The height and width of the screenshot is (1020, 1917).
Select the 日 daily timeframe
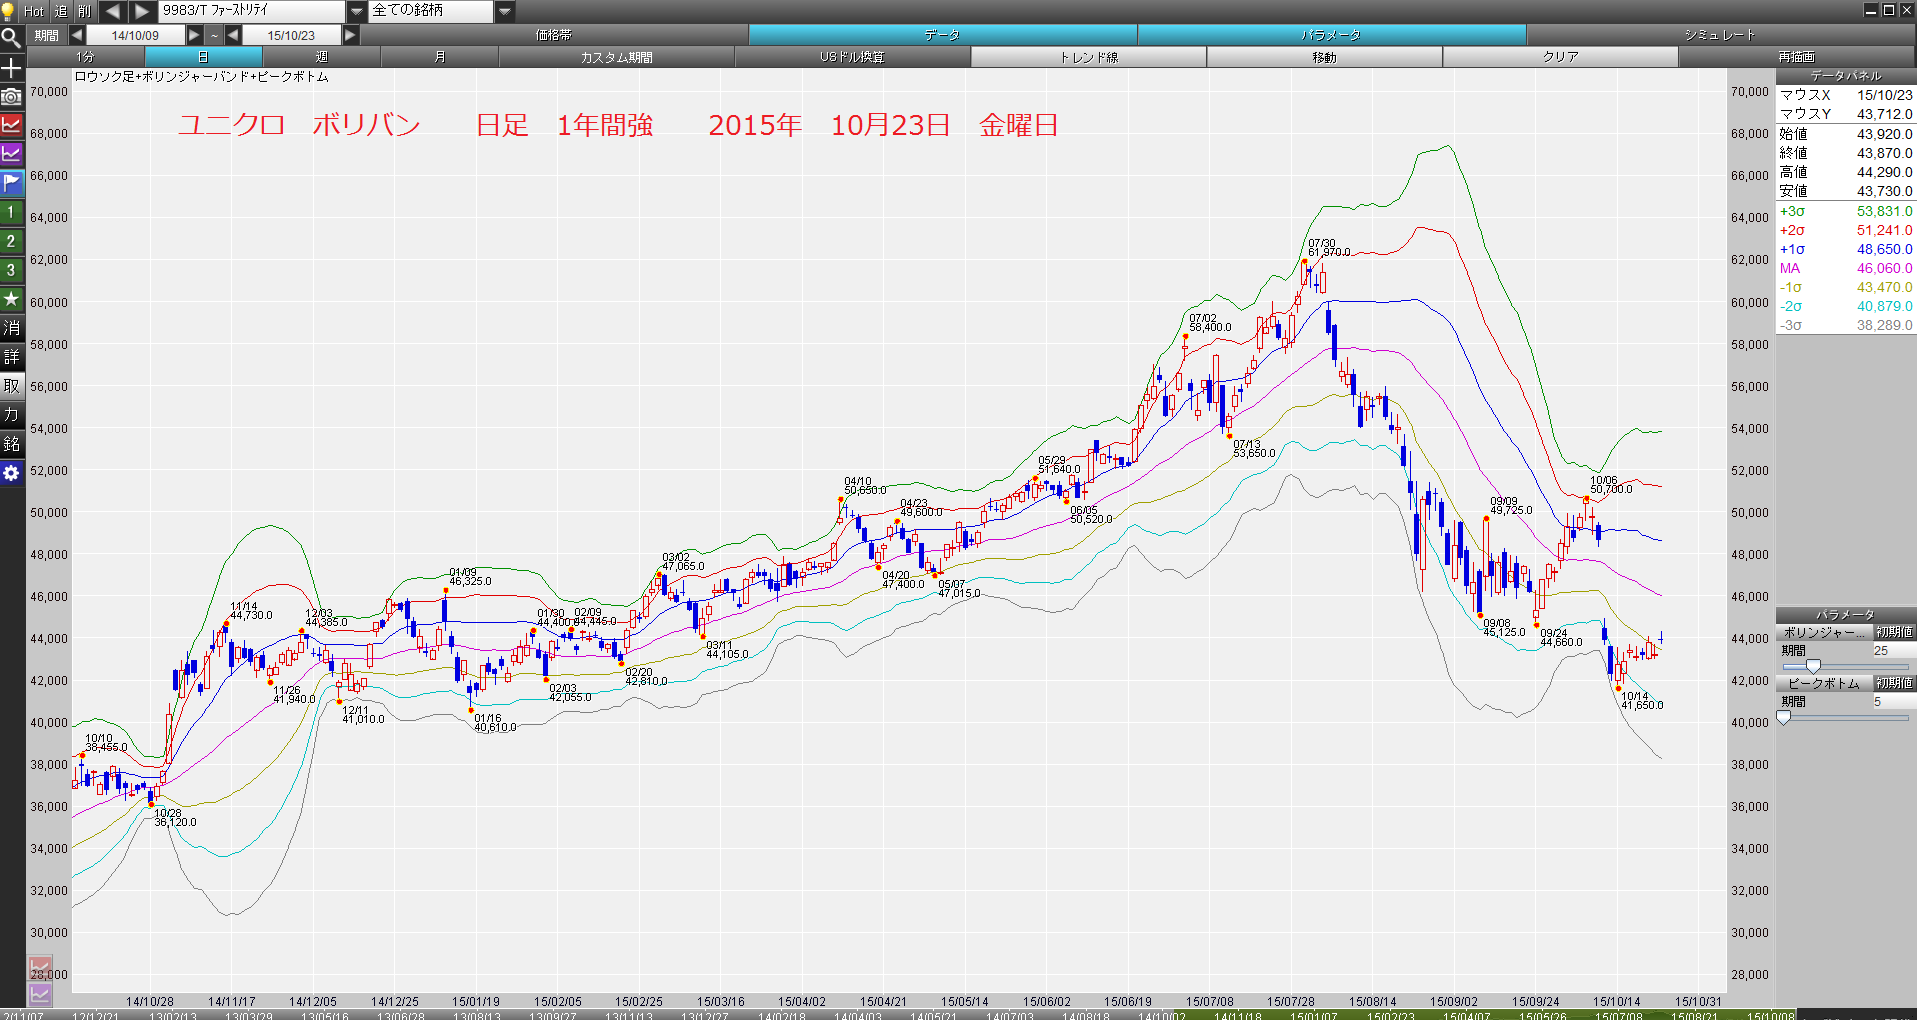[204, 57]
